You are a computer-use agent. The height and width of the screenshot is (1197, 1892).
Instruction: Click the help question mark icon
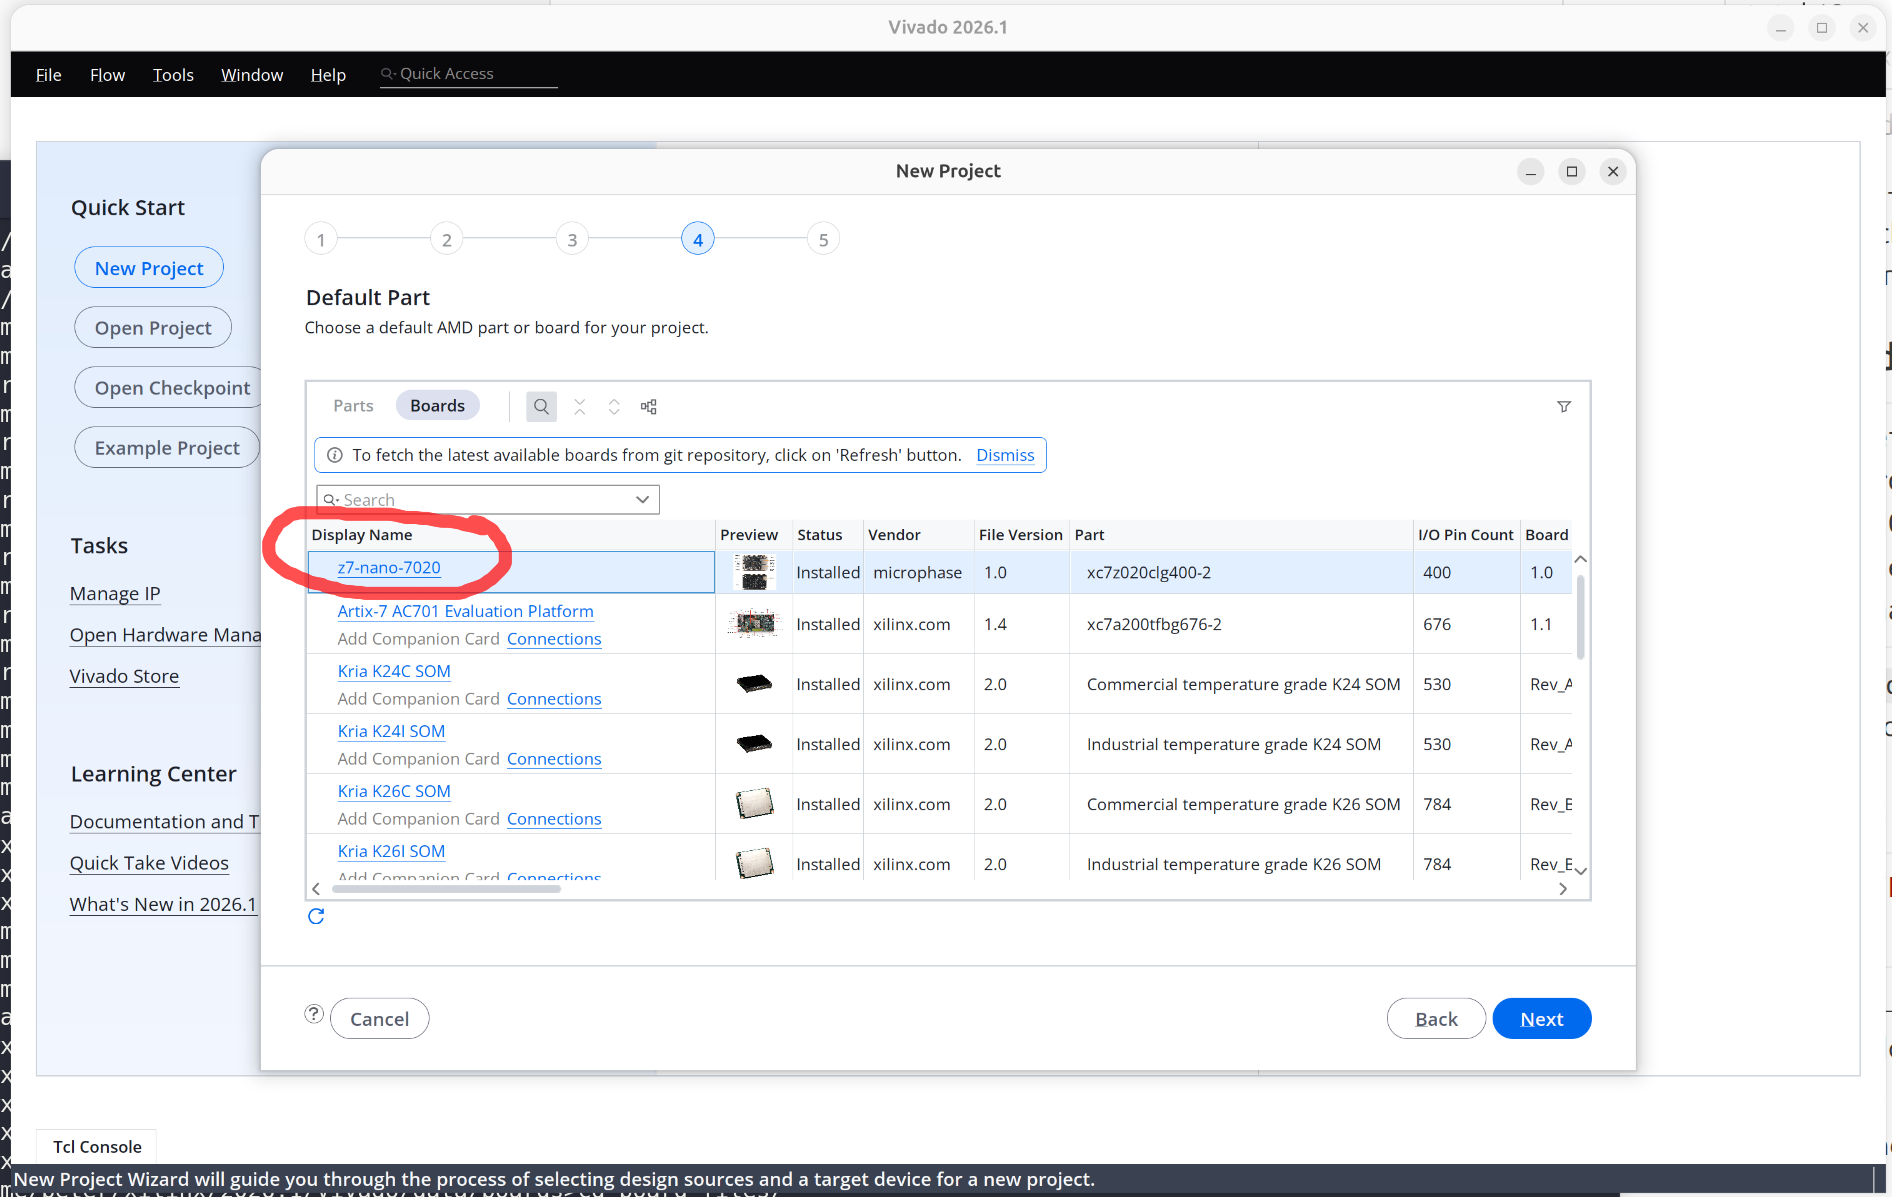pos(314,1014)
